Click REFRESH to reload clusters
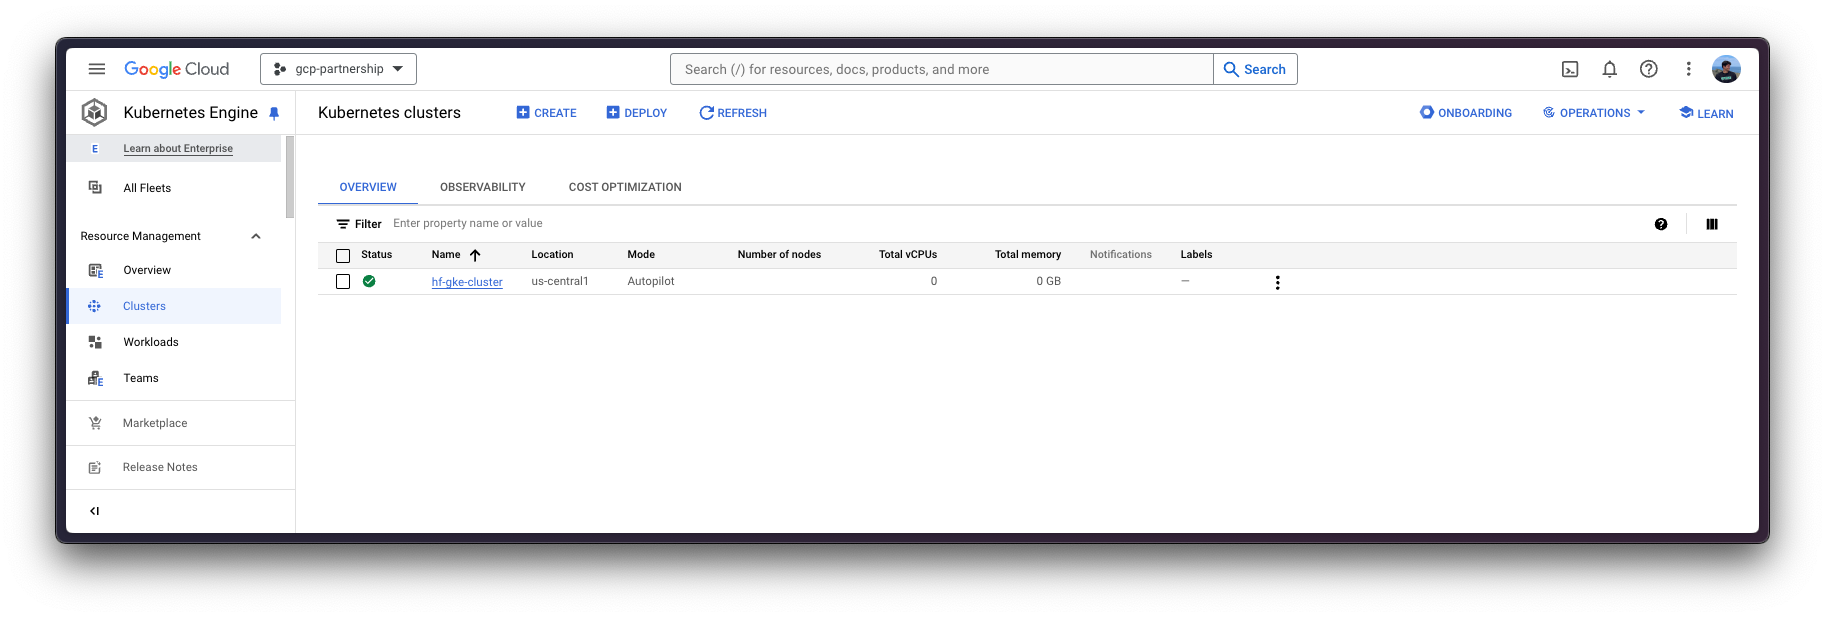1825x617 pixels. point(733,113)
